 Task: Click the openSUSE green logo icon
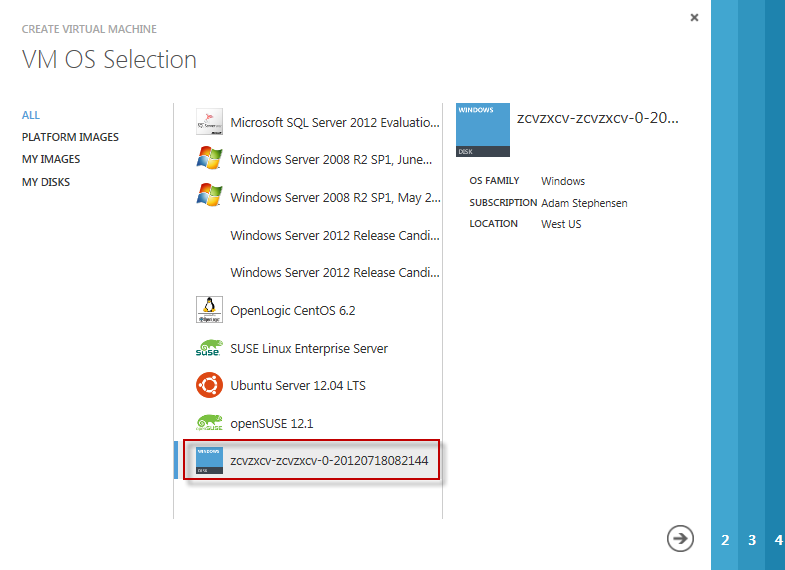click(209, 423)
